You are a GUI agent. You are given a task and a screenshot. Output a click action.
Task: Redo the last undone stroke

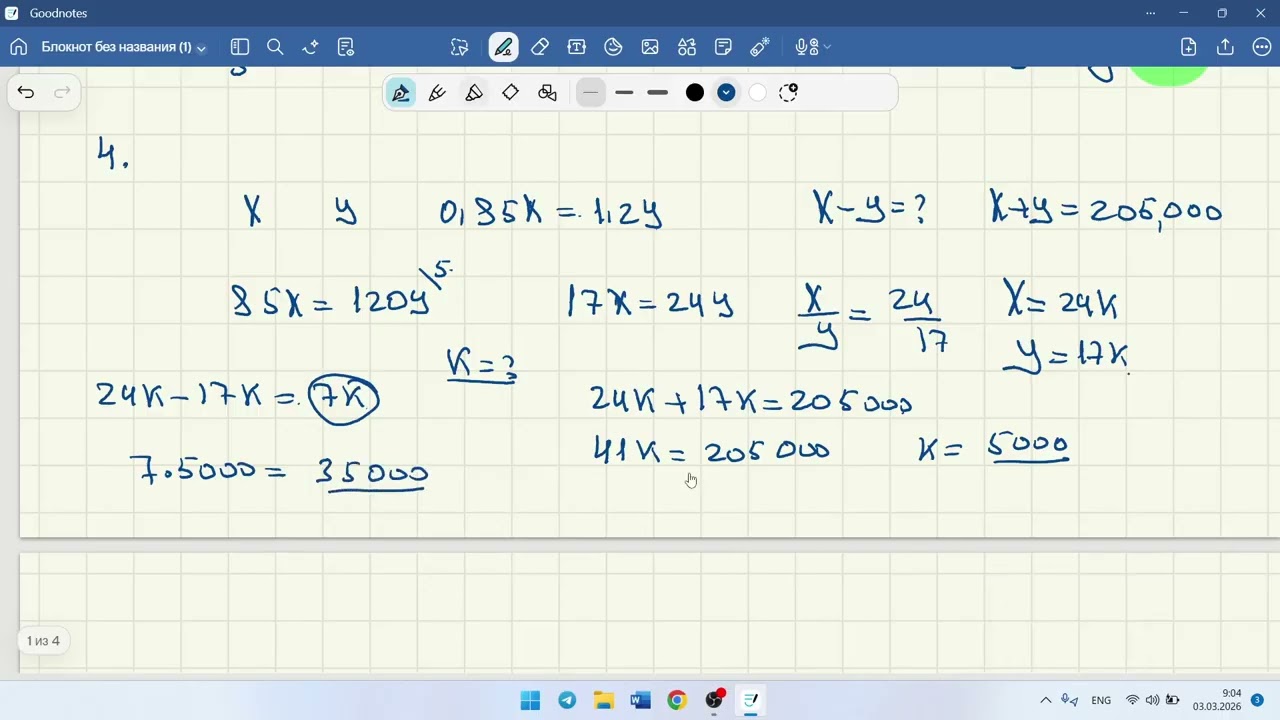click(62, 93)
